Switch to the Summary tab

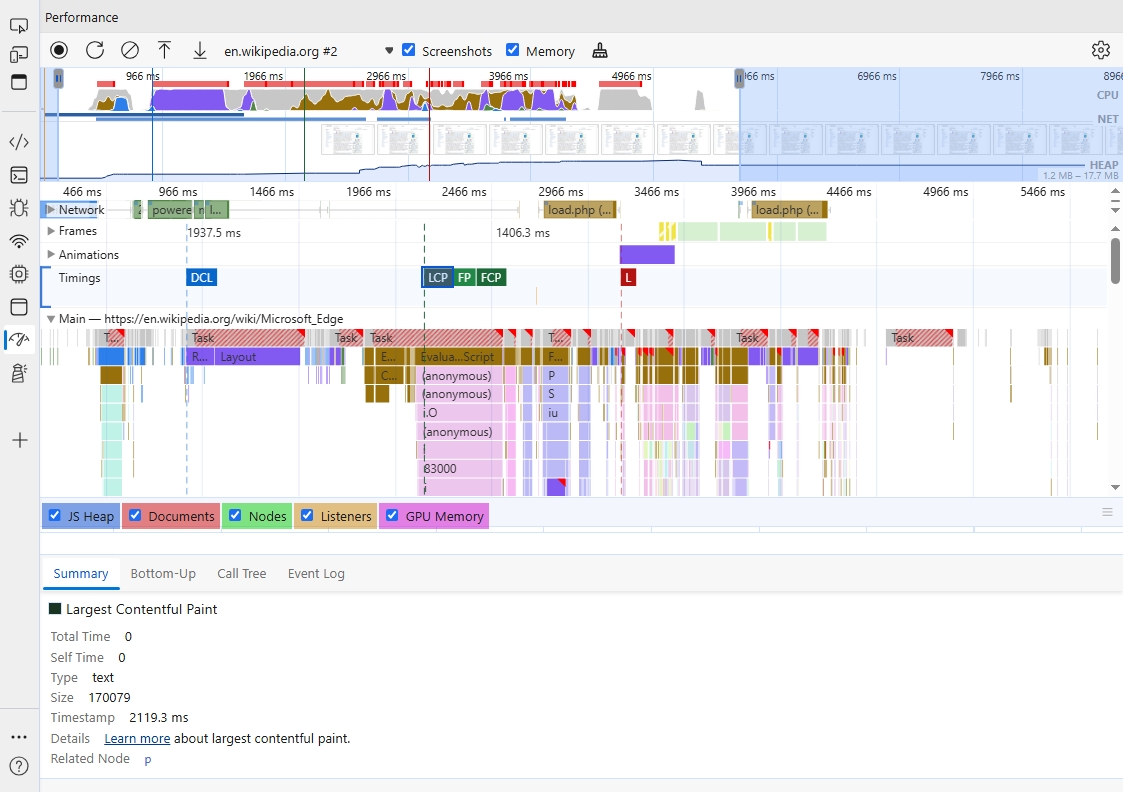pyautogui.click(x=81, y=574)
